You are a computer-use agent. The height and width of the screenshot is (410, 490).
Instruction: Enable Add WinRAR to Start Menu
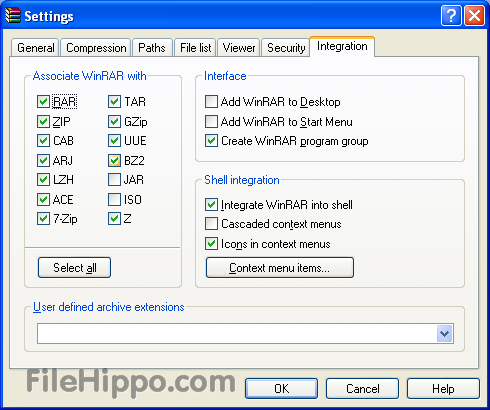211,121
